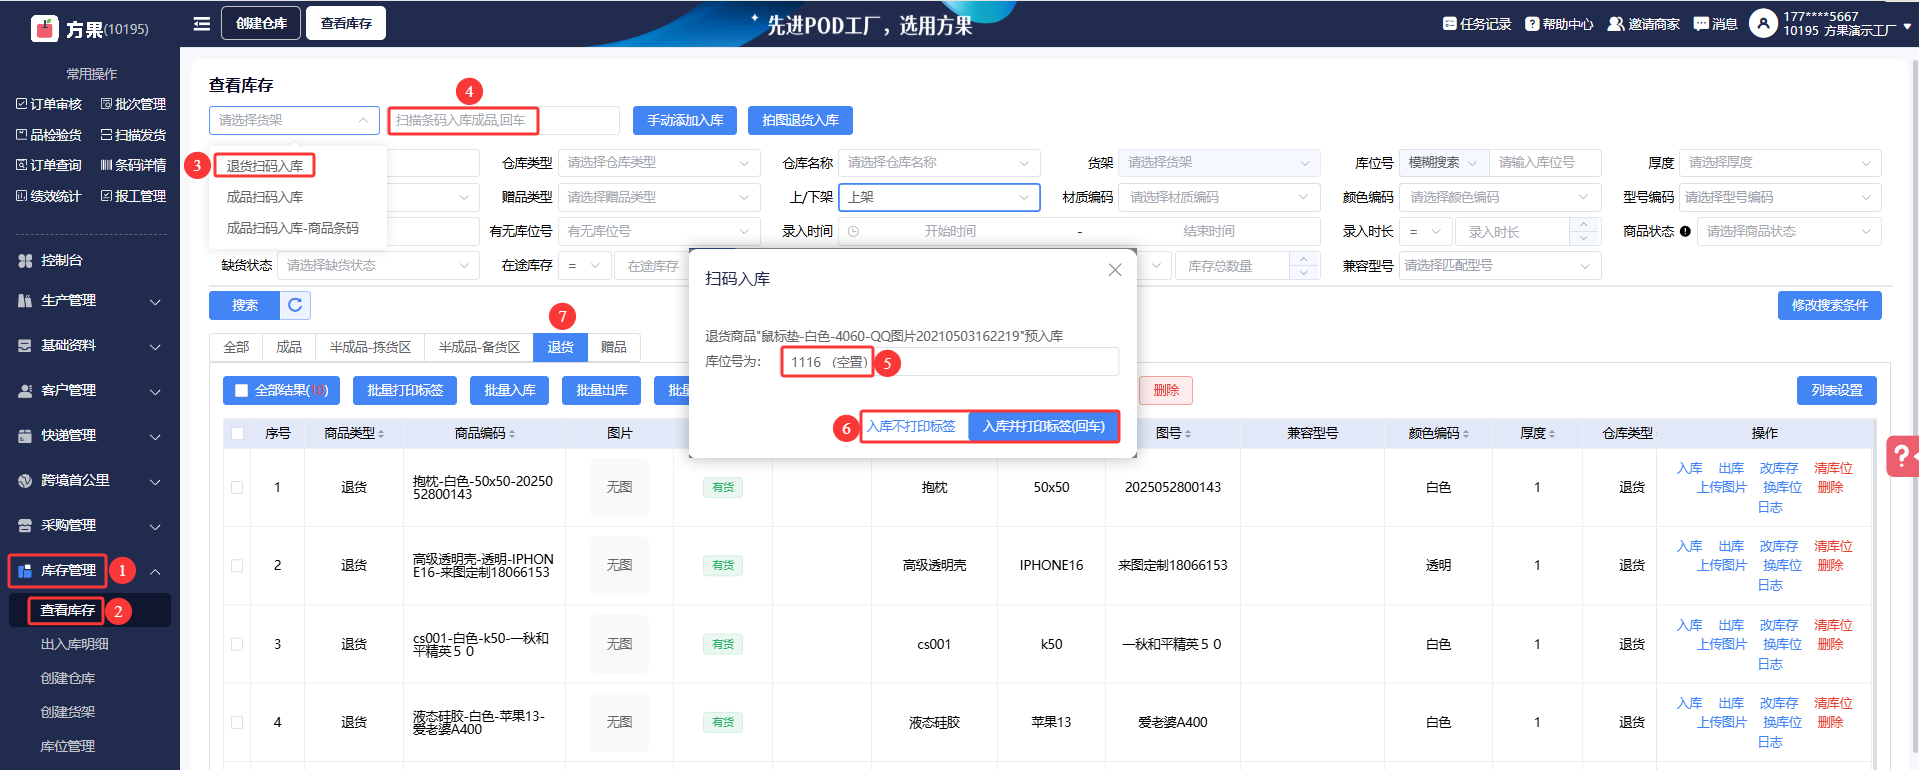Open the 厚度 dropdown
This screenshot has height=770, width=1919.
[x=1780, y=163]
